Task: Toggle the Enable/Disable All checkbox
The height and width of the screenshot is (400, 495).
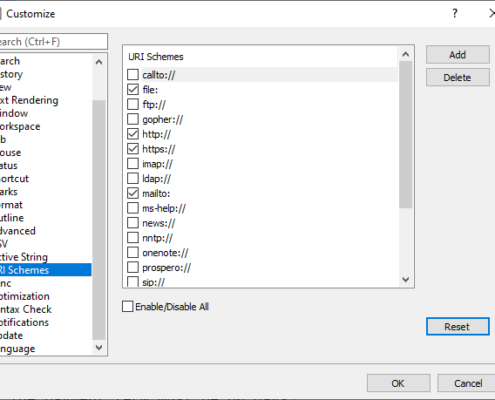Action: click(128, 306)
